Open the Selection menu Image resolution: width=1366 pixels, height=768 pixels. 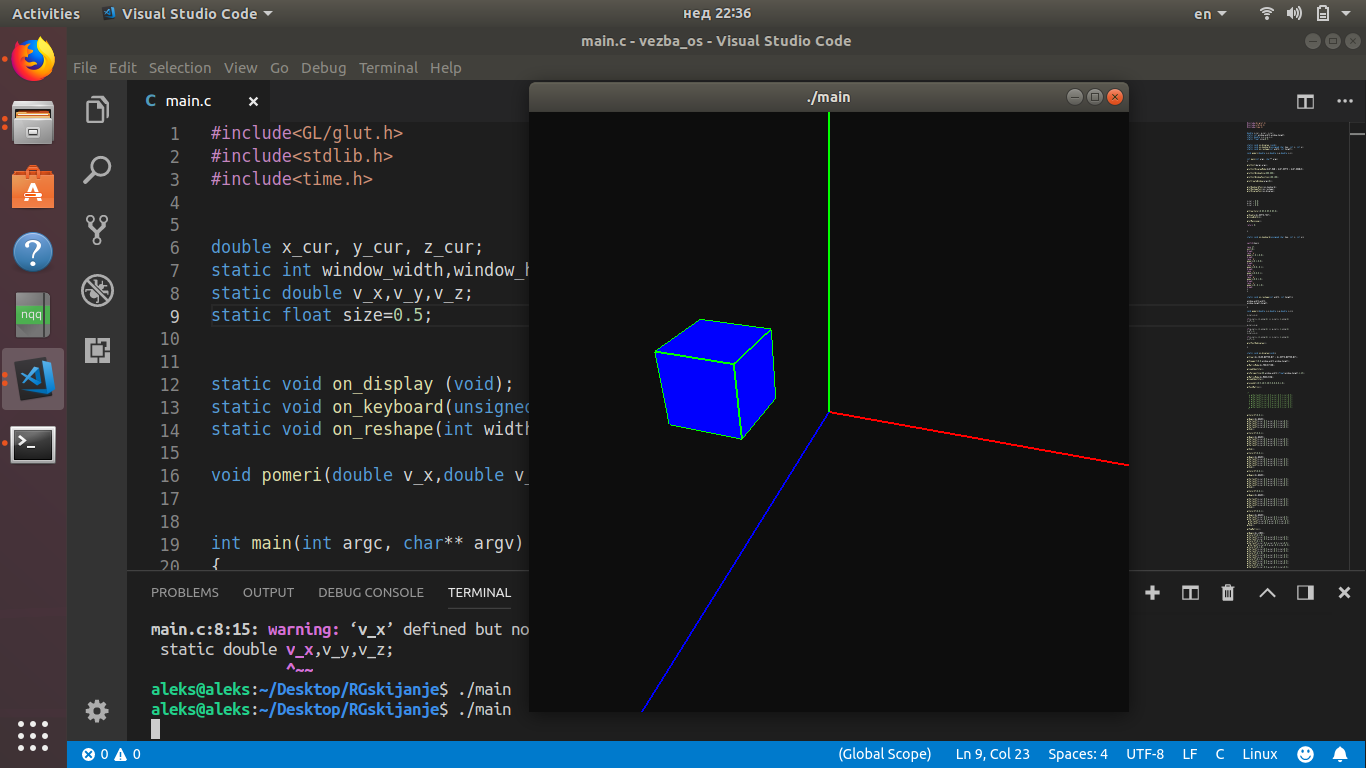click(x=180, y=68)
